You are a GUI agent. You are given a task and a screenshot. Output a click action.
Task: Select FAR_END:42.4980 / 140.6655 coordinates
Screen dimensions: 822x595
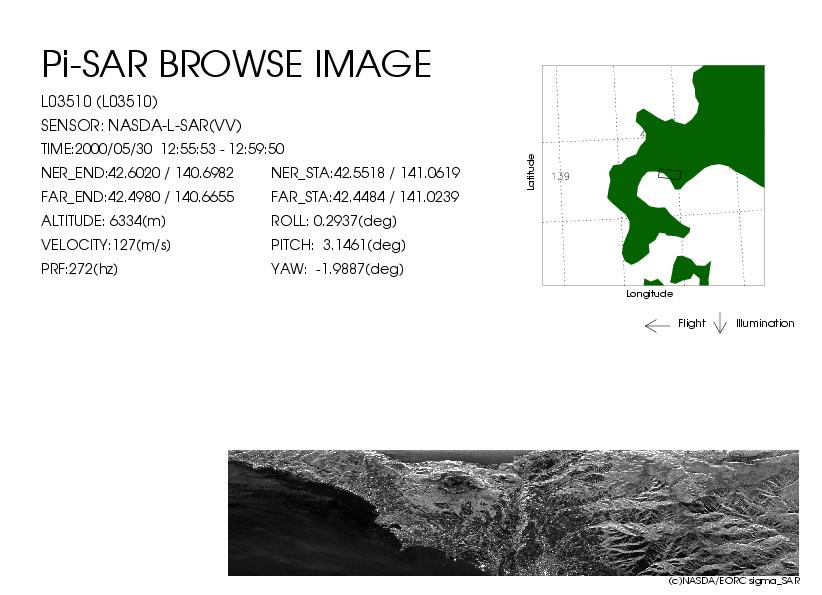tap(137, 197)
